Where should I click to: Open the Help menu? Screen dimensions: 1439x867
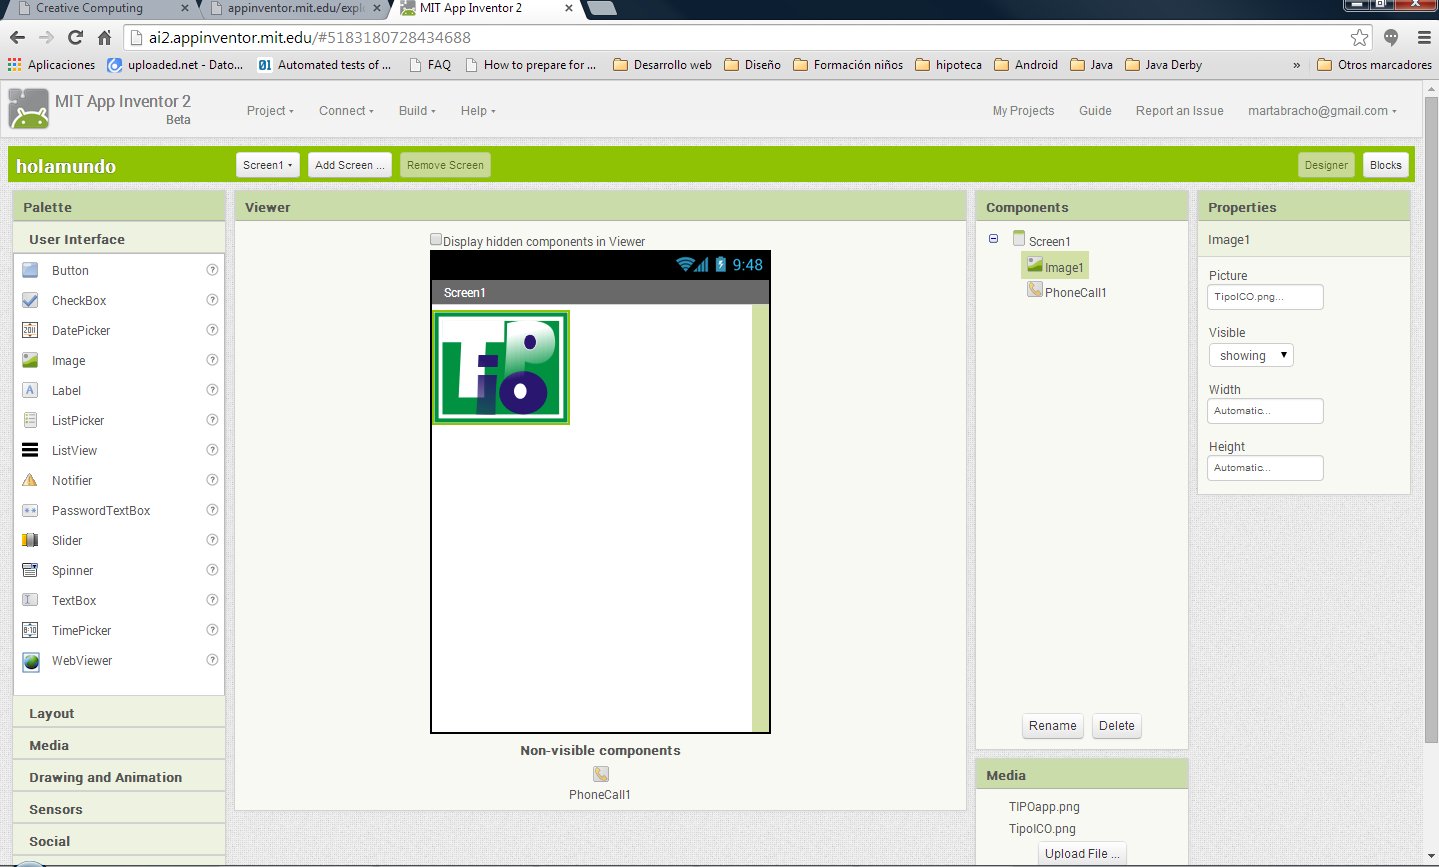pyautogui.click(x=478, y=111)
